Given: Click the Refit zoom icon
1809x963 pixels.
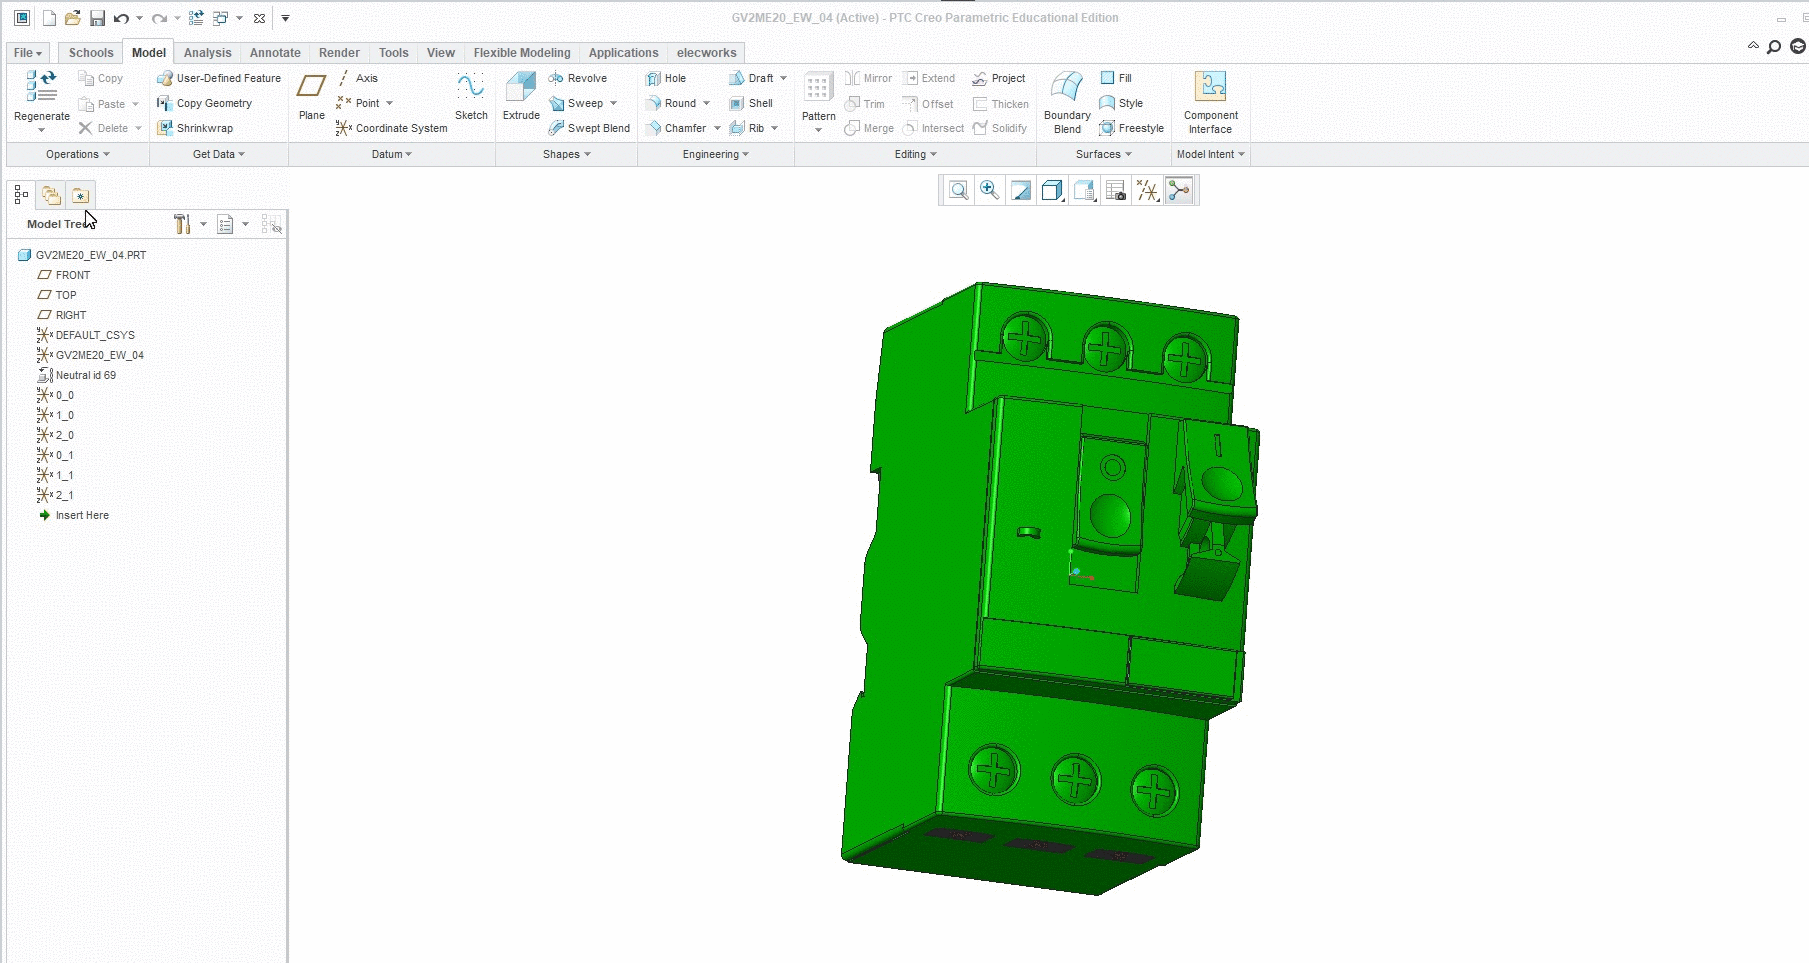Looking at the screenshot, I should point(958,190).
